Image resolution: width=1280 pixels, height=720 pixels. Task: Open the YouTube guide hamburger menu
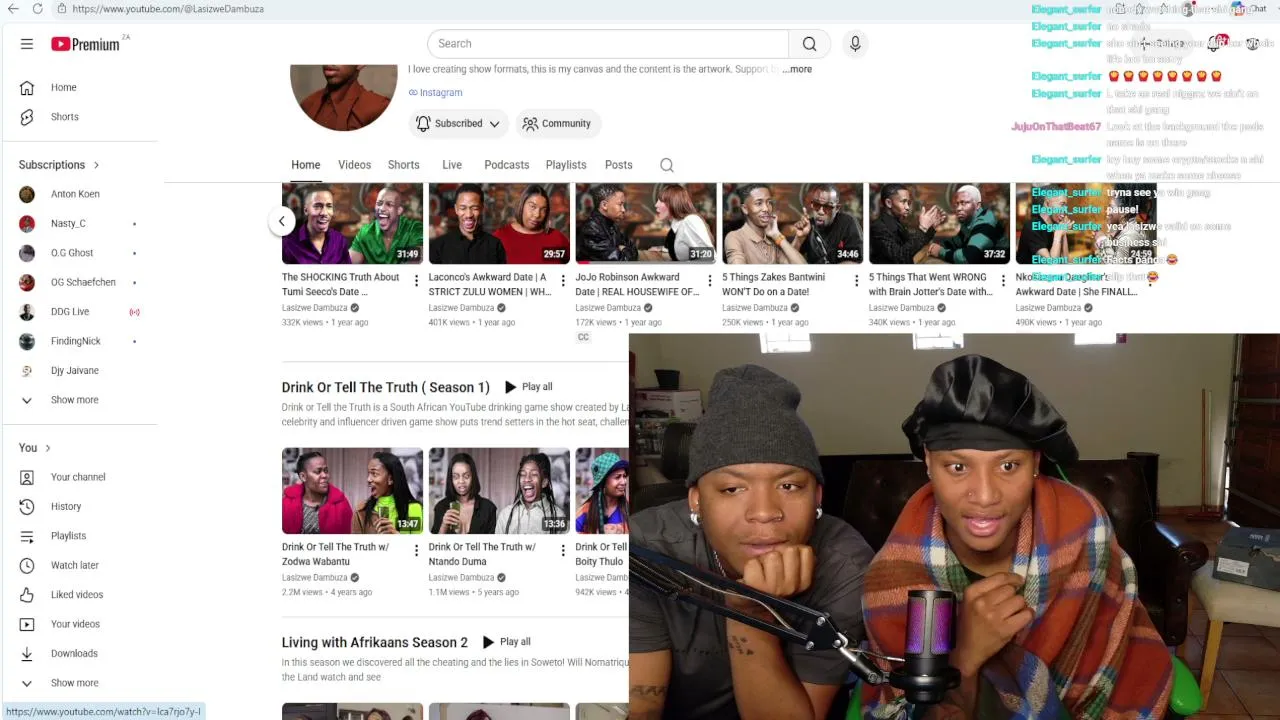pyautogui.click(x=27, y=44)
